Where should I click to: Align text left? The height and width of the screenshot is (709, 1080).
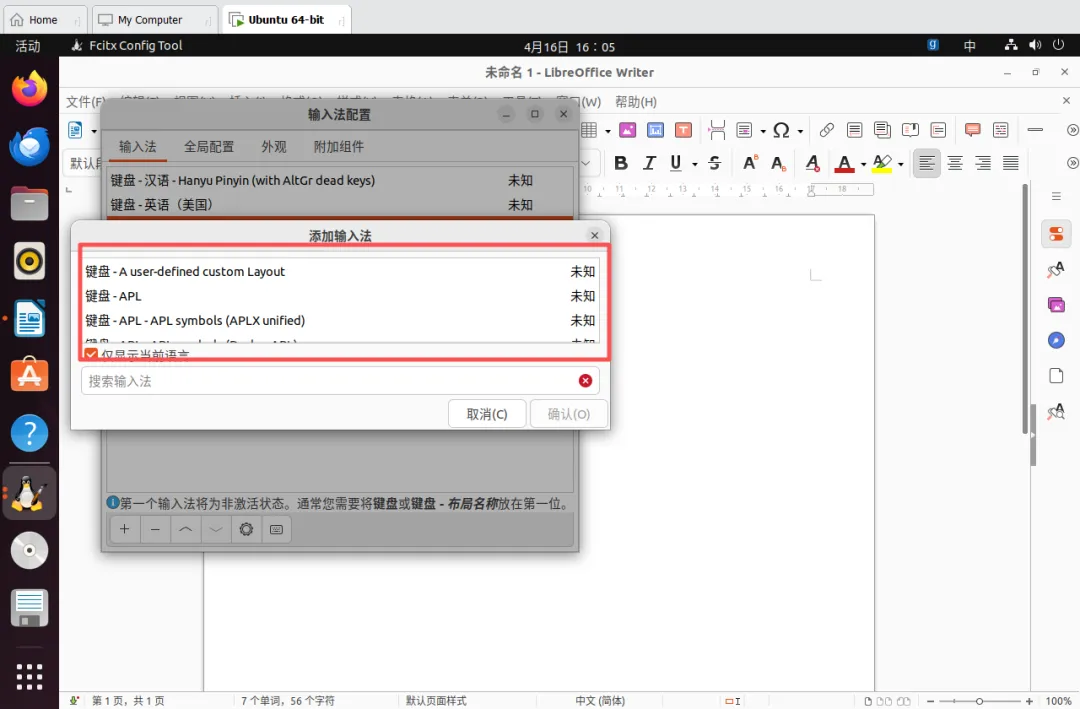(926, 163)
